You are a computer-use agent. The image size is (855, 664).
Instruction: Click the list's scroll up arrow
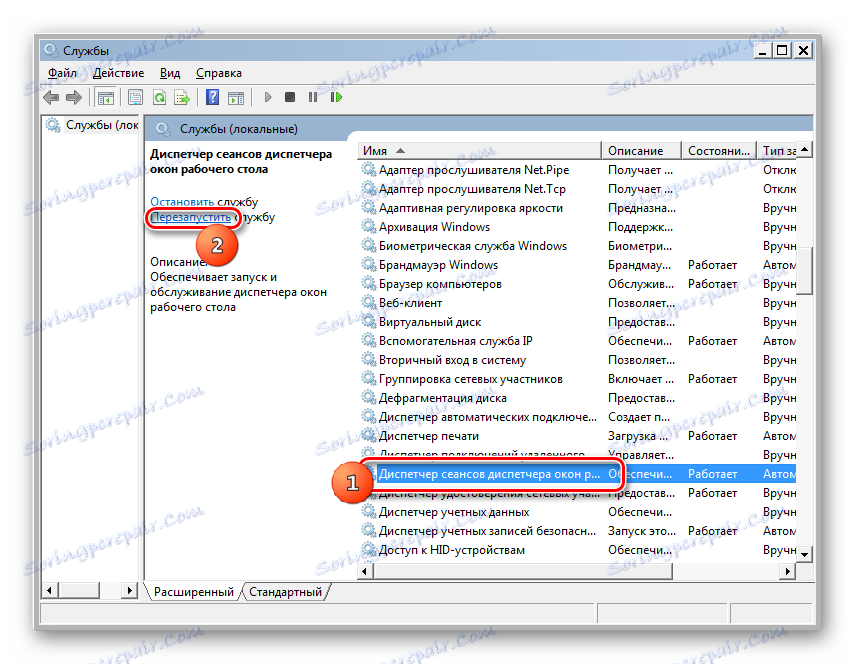[805, 150]
